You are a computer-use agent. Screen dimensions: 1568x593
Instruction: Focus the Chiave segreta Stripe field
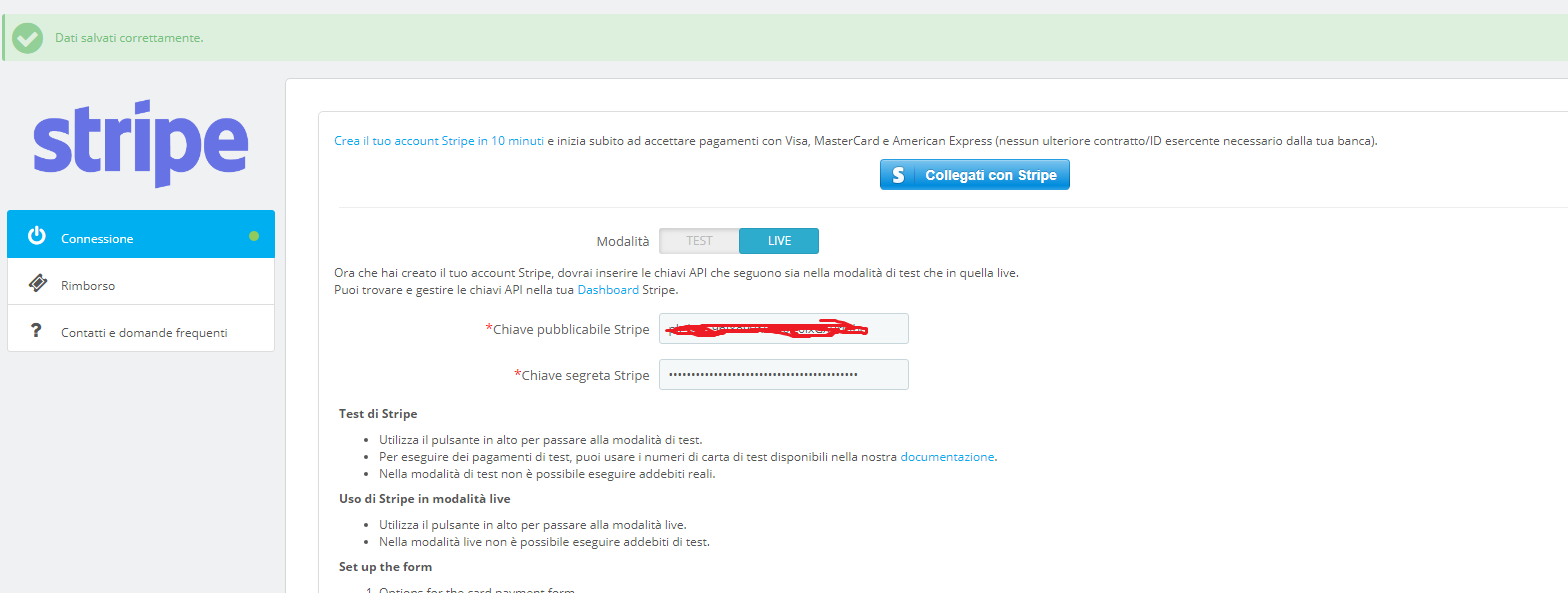tap(784, 375)
